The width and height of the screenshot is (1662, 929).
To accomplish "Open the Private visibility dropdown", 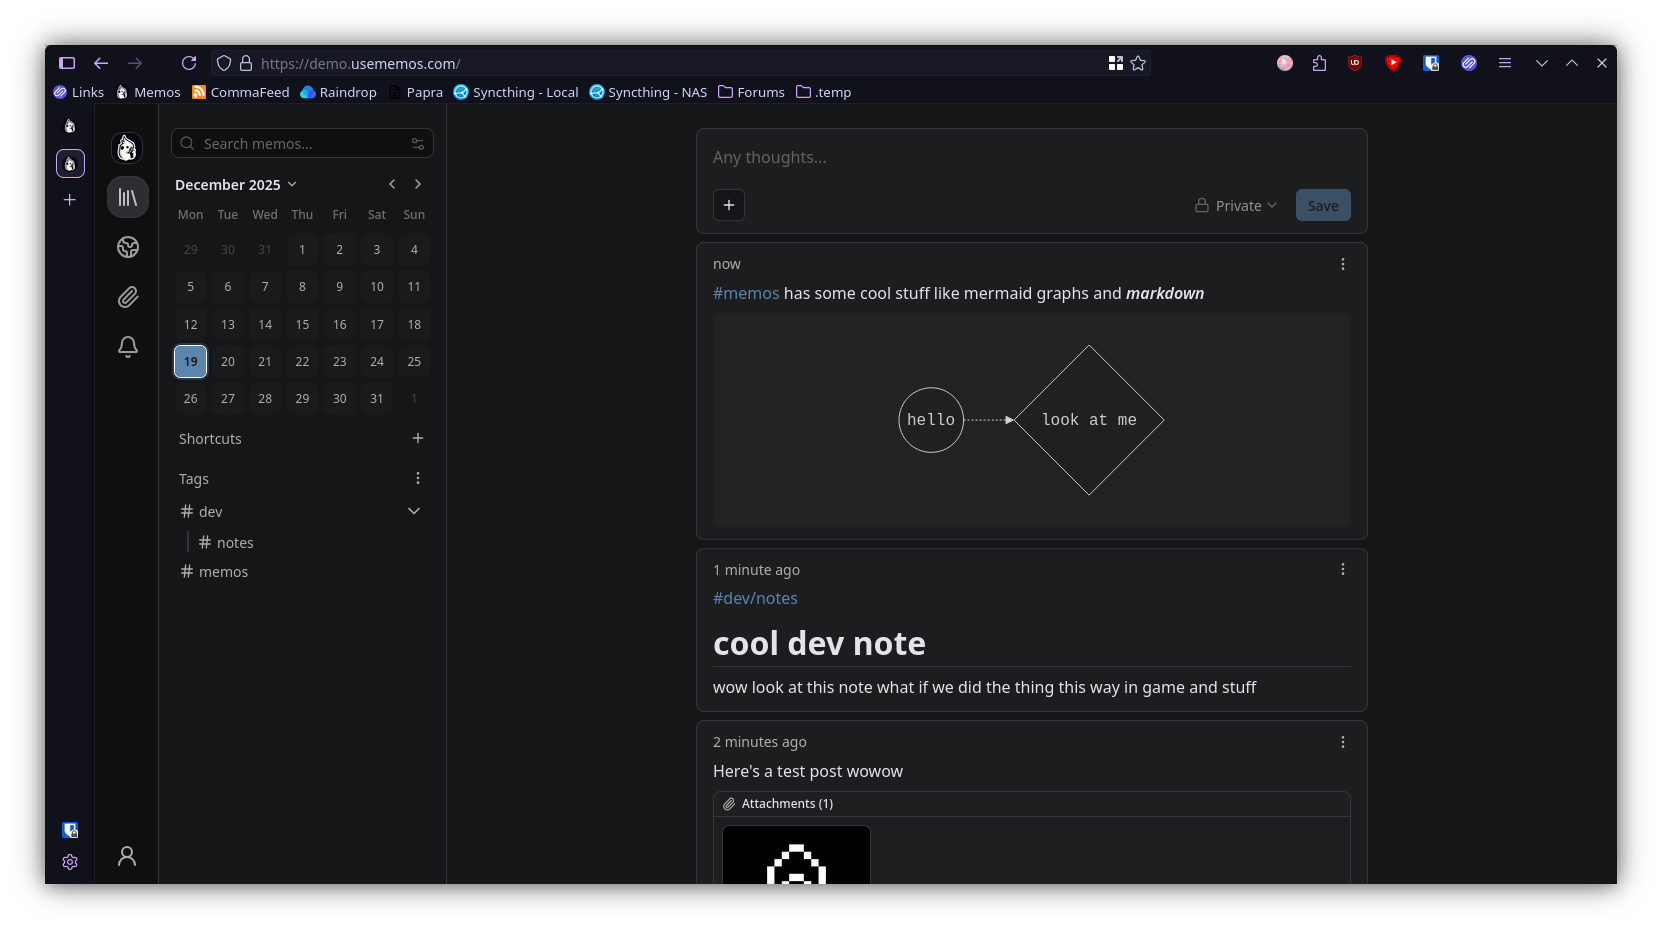I will [1236, 205].
